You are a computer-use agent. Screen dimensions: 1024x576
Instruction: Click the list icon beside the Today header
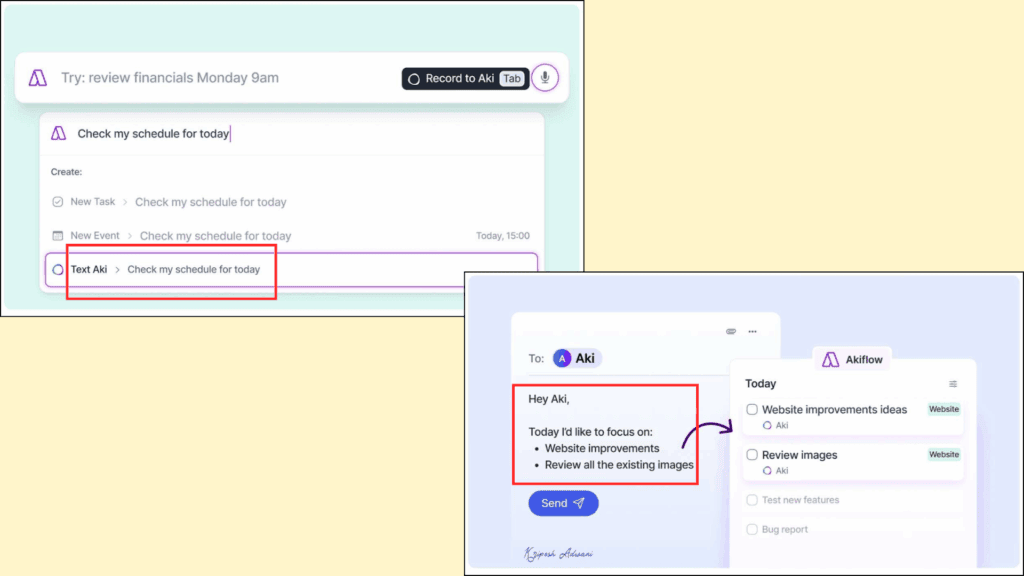(x=952, y=384)
